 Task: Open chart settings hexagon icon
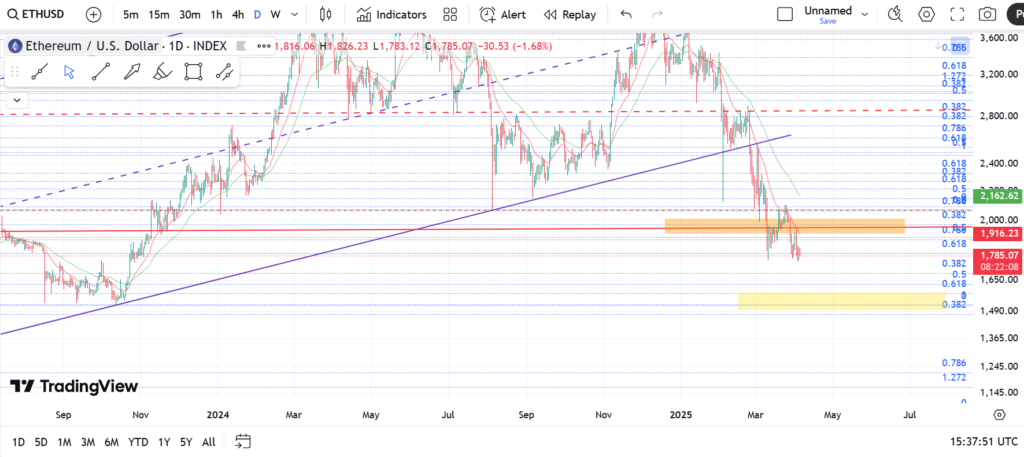pos(927,14)
